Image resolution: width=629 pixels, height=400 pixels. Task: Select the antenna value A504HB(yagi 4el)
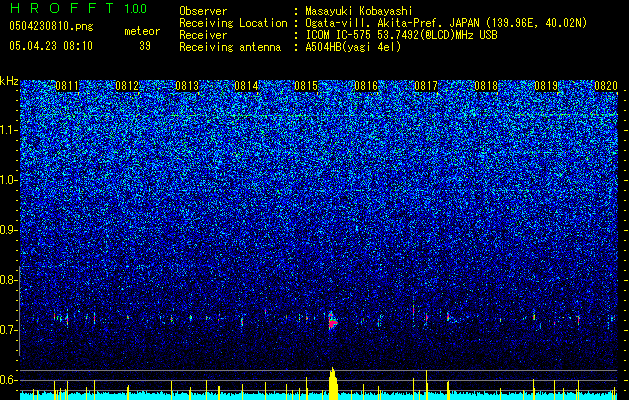coord(353,47)
